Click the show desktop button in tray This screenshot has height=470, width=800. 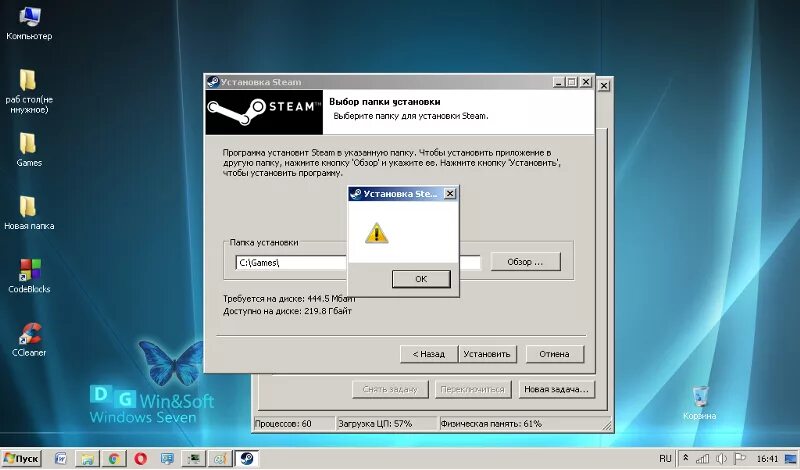pyautogui.click(x=791, y=459)
